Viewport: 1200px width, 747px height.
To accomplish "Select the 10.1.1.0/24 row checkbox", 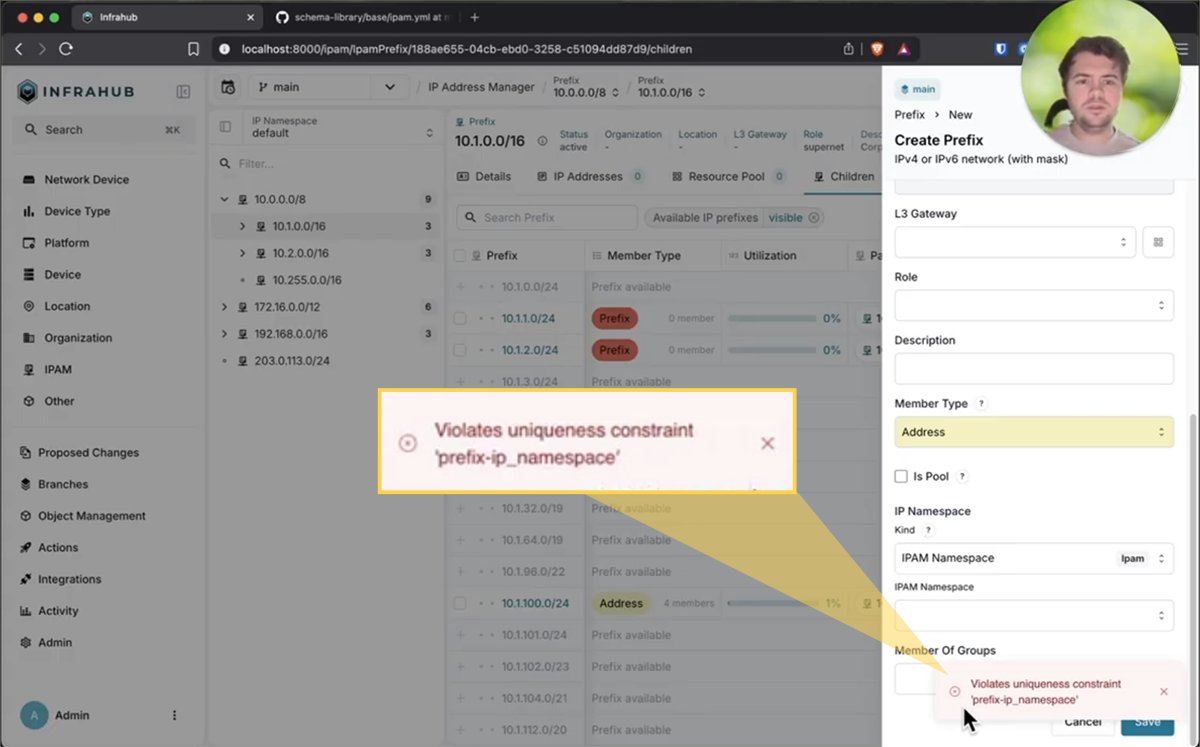I will 460,319.
